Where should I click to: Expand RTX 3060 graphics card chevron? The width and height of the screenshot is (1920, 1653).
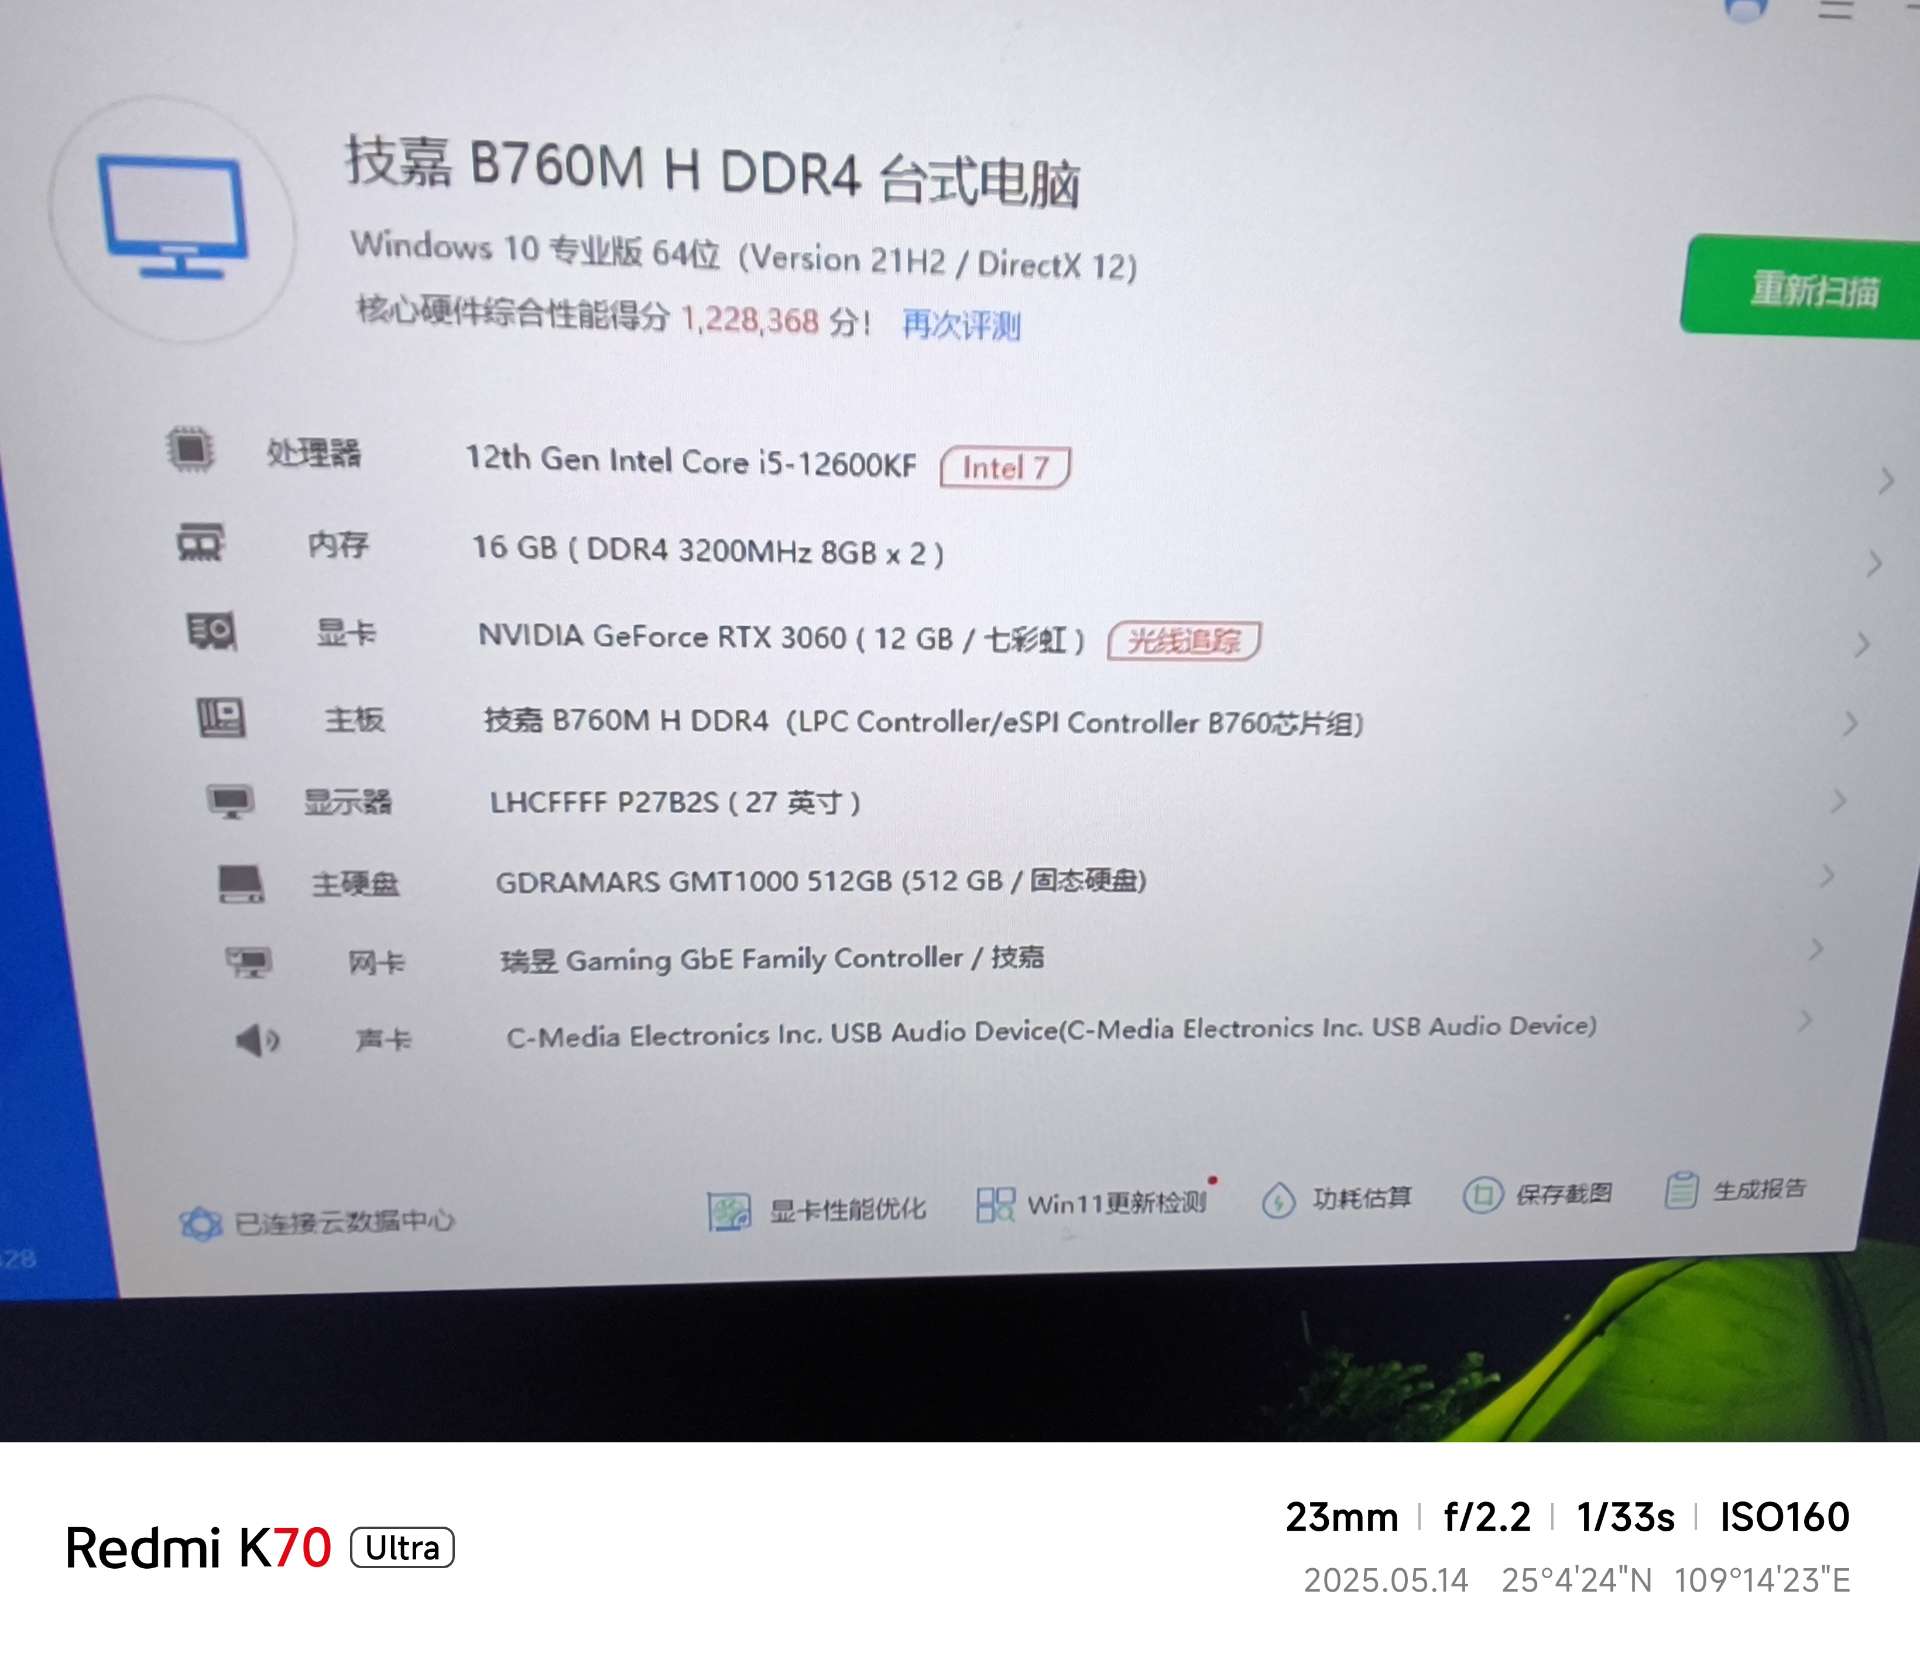[1862, 644]
